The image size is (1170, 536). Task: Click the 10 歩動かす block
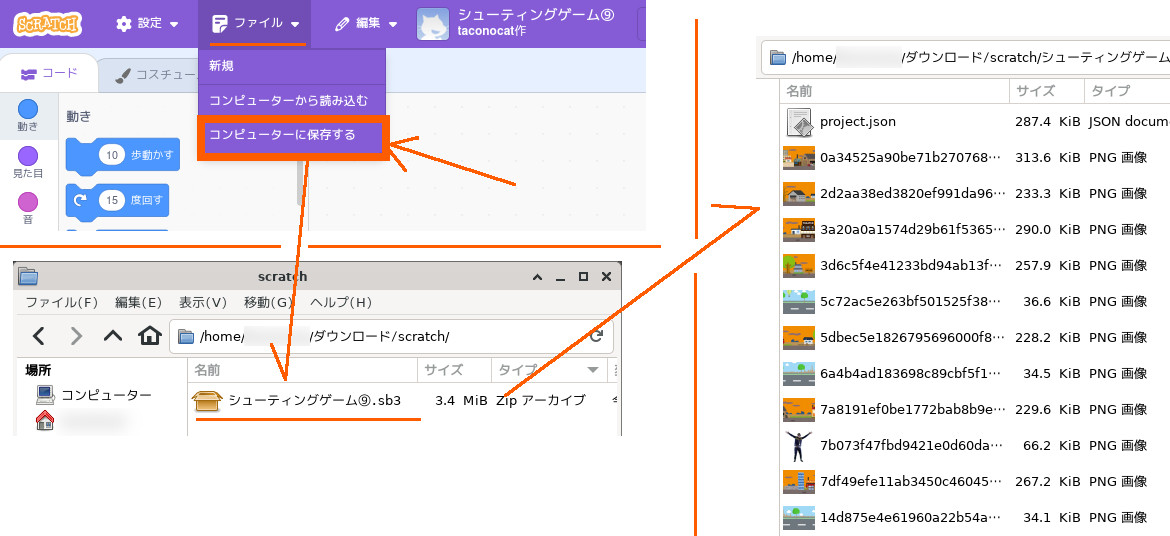[123, 155]
